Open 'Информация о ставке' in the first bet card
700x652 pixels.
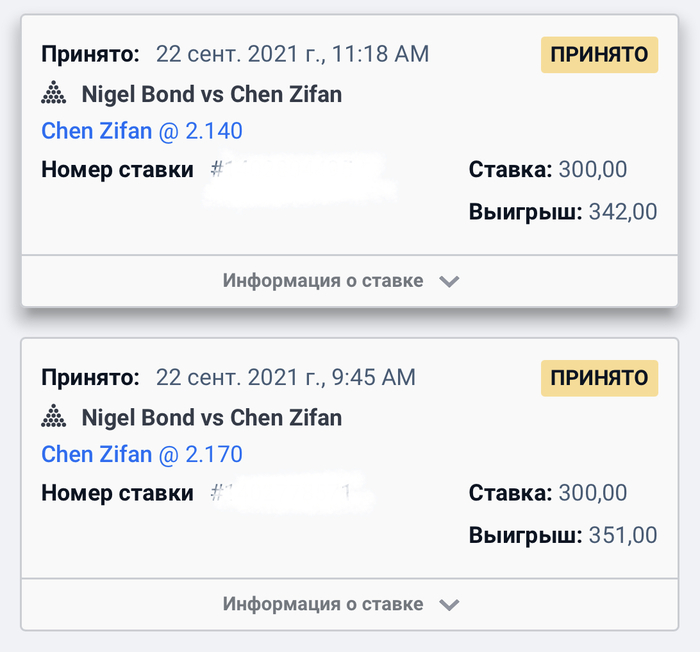323,281
